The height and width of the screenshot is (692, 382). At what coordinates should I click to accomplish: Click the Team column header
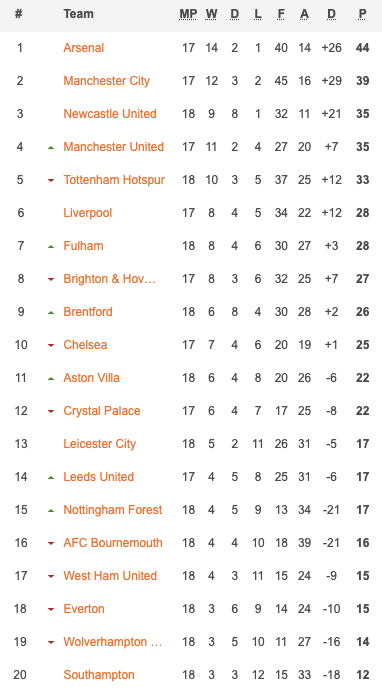pyautogui.click(x=79, y=14)
